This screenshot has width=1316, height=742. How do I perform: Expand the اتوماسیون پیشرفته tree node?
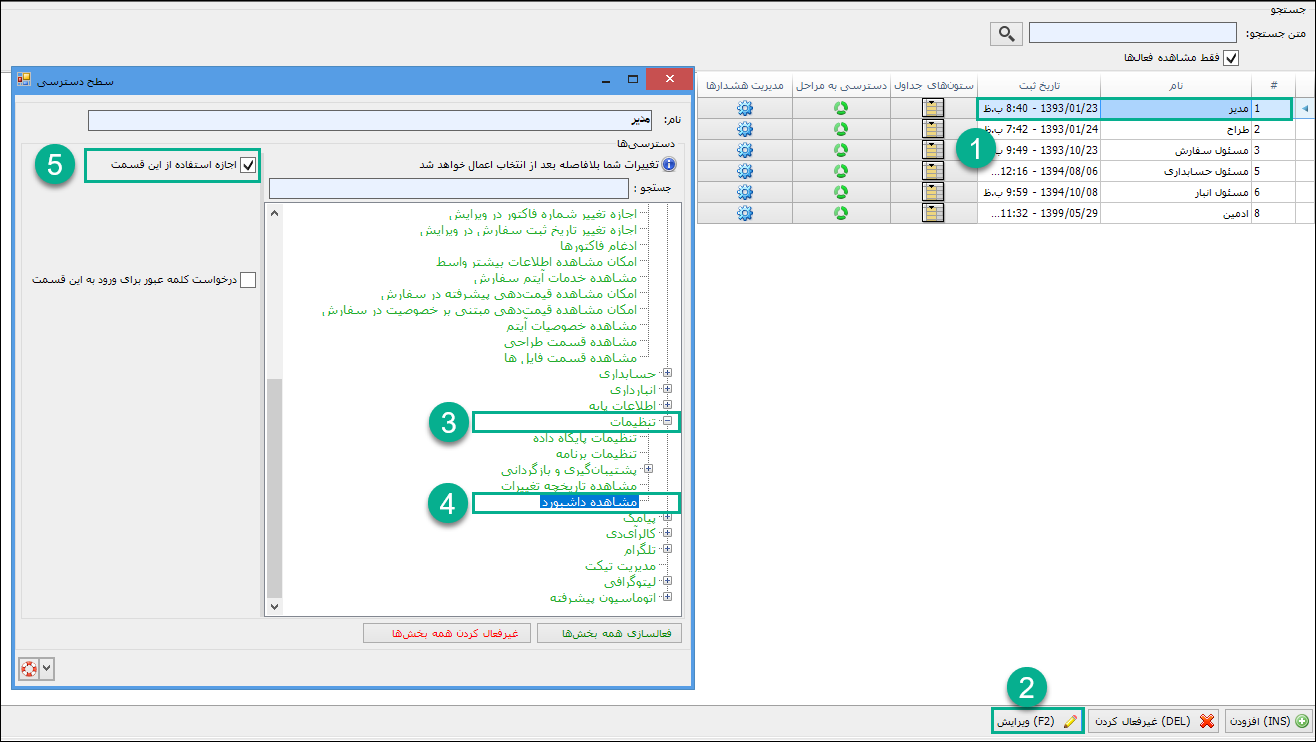click(x=667, y=597)
